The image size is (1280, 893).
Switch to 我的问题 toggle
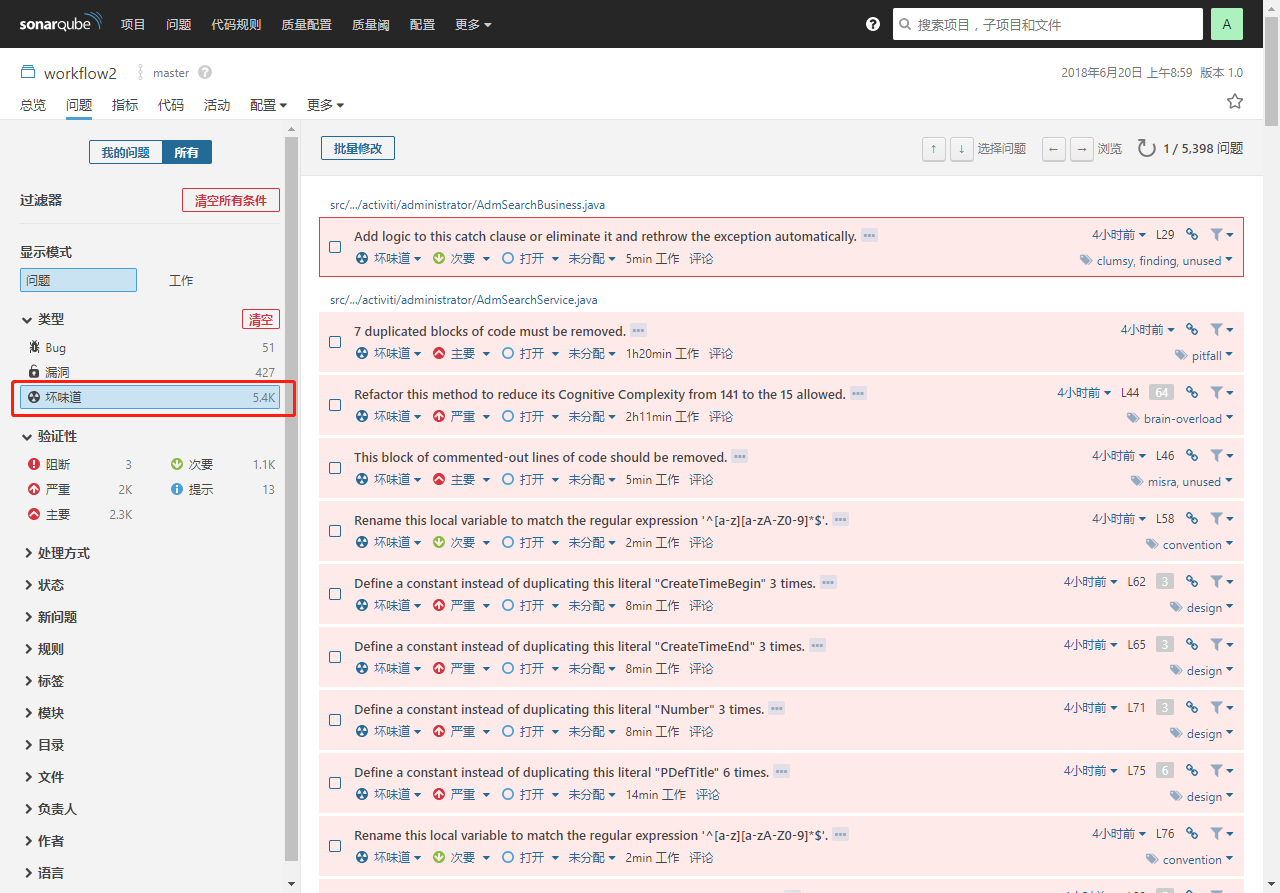tap(126, 152)
